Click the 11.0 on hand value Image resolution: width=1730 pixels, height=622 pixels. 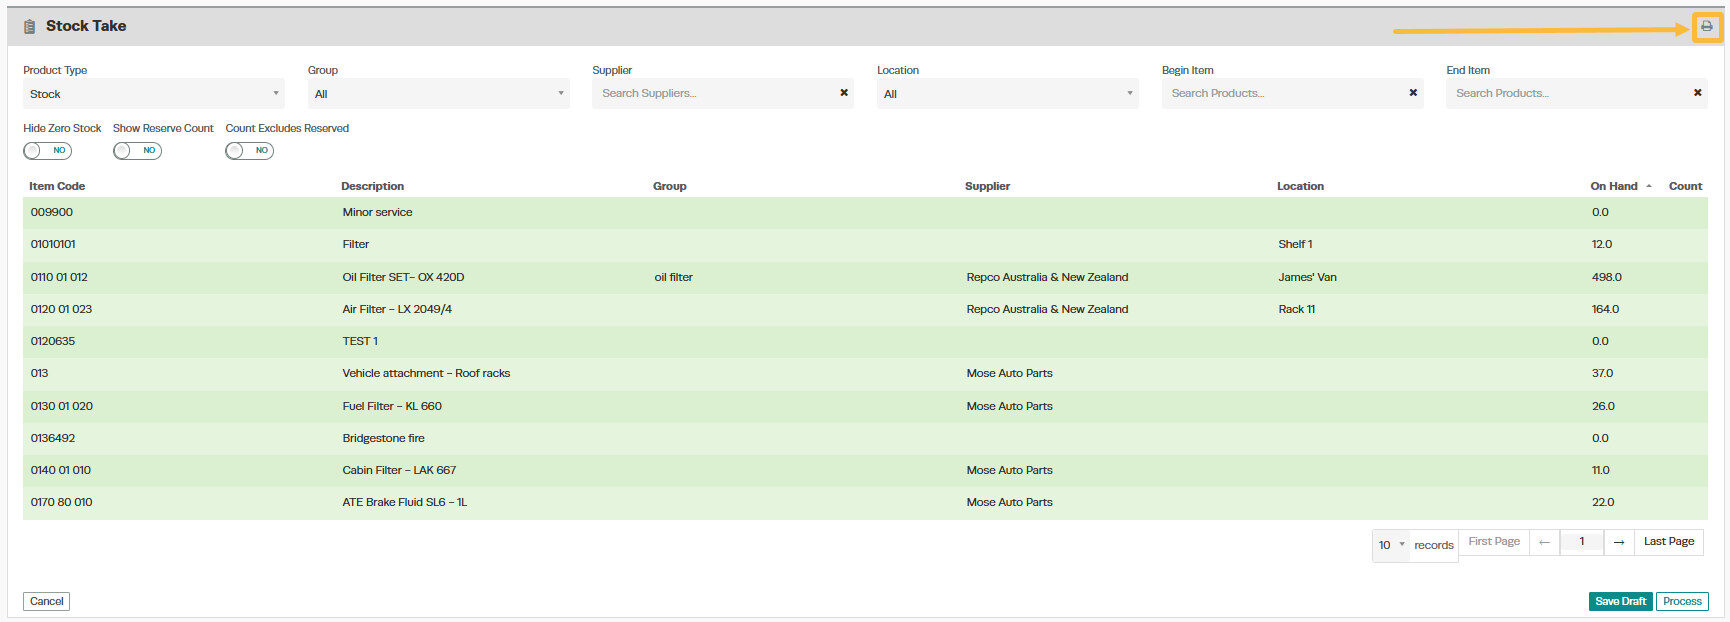1601,470
